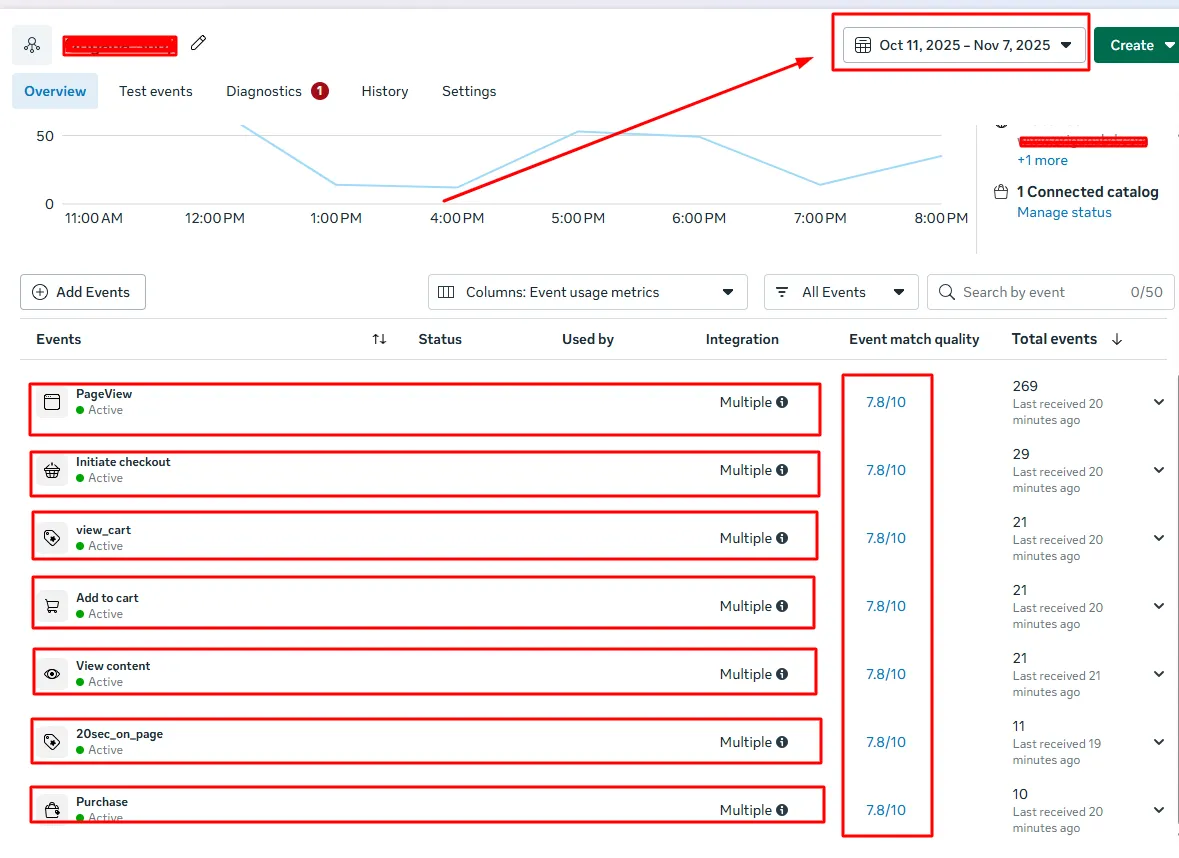This screenshot has height=858, width=1179.
Task: Click the Manage status link
Action: pyautogui.click(x=1064, y=212)
